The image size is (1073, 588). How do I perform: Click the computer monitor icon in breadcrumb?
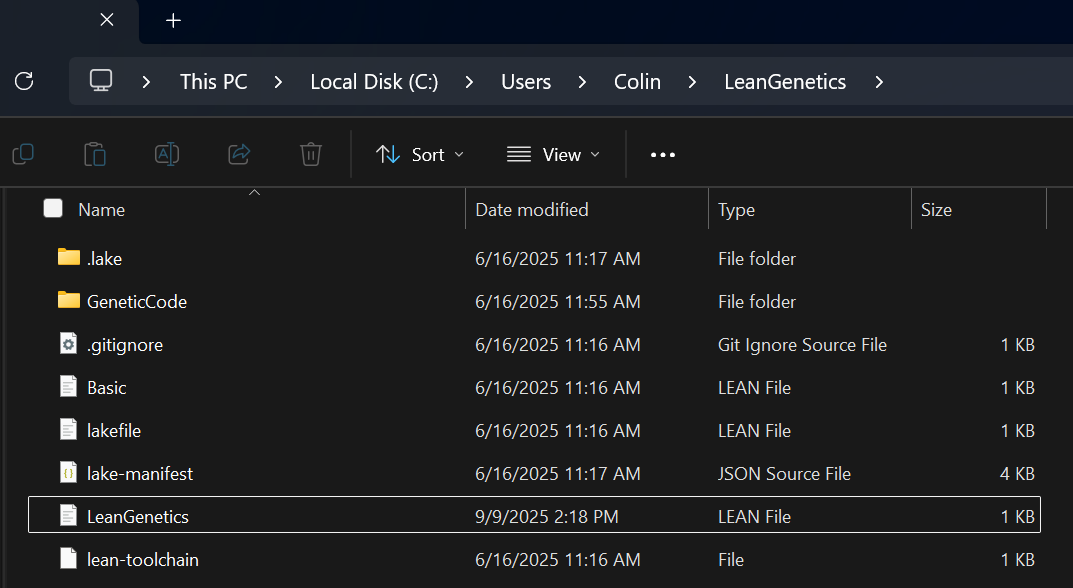[x=101, y=81]
